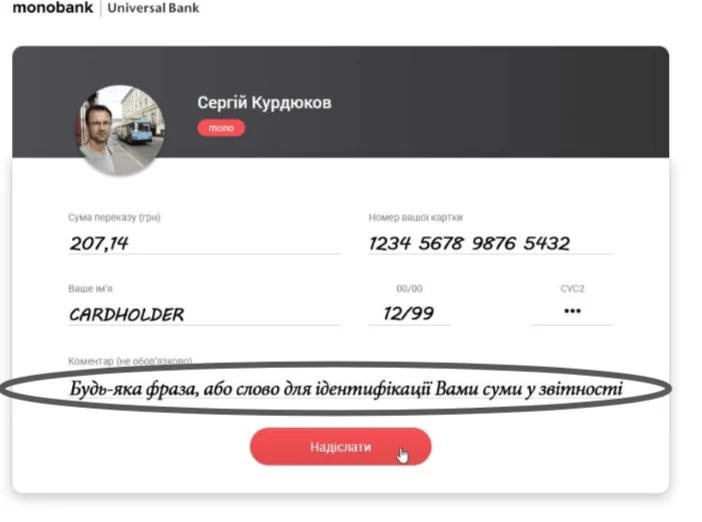Click the card number field 1234 5678 9876 5432
Image resolution: width=702 pixels, height=522 pixels.
pos(490,243)
